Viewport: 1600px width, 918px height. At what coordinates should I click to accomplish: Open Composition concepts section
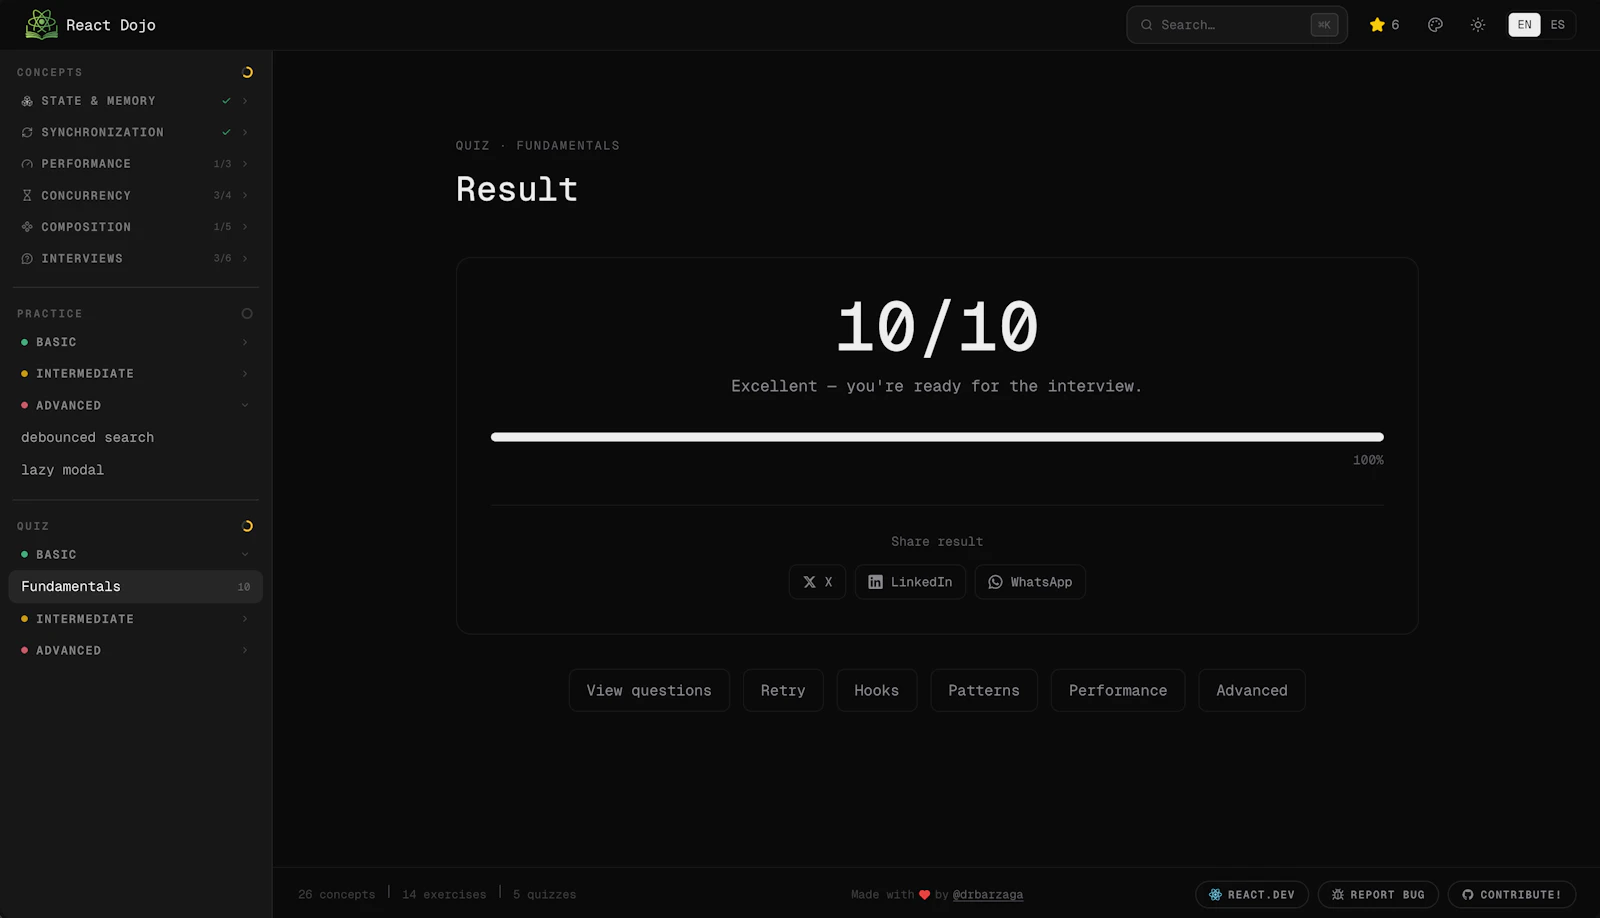point(86,227)
